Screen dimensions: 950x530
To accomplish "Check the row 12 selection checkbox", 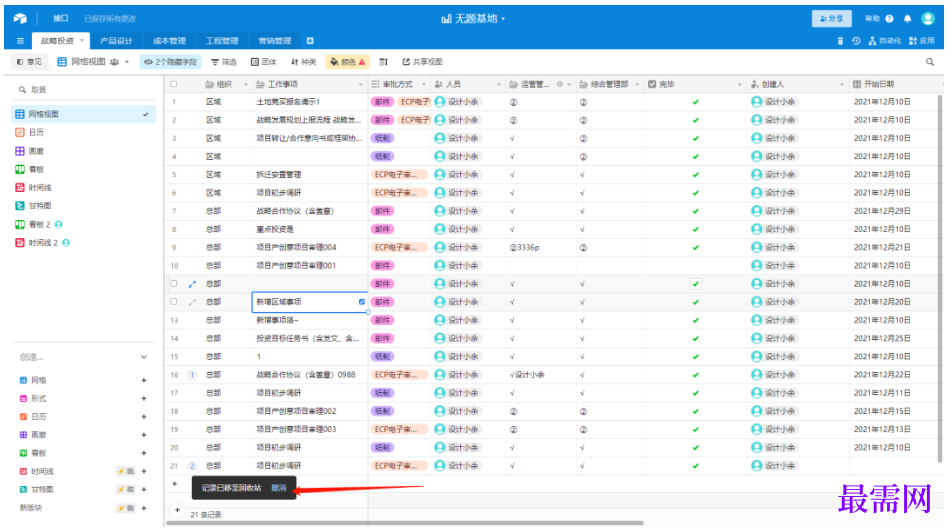I will coord(174,302).
